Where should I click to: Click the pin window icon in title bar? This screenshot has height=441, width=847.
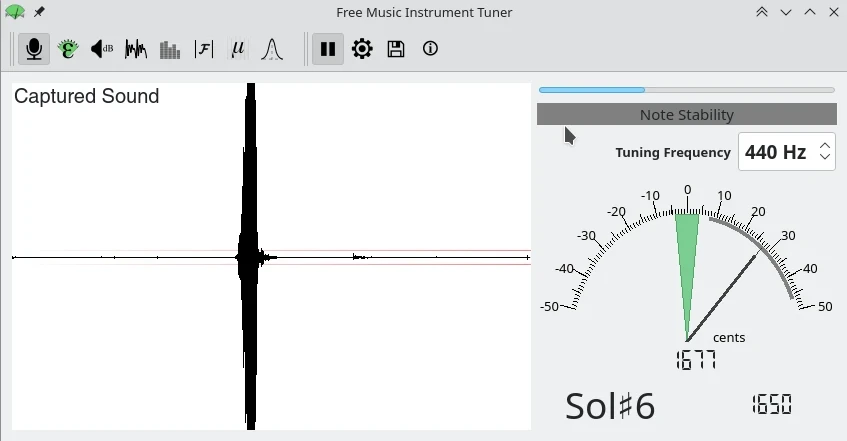pos(39,12)
